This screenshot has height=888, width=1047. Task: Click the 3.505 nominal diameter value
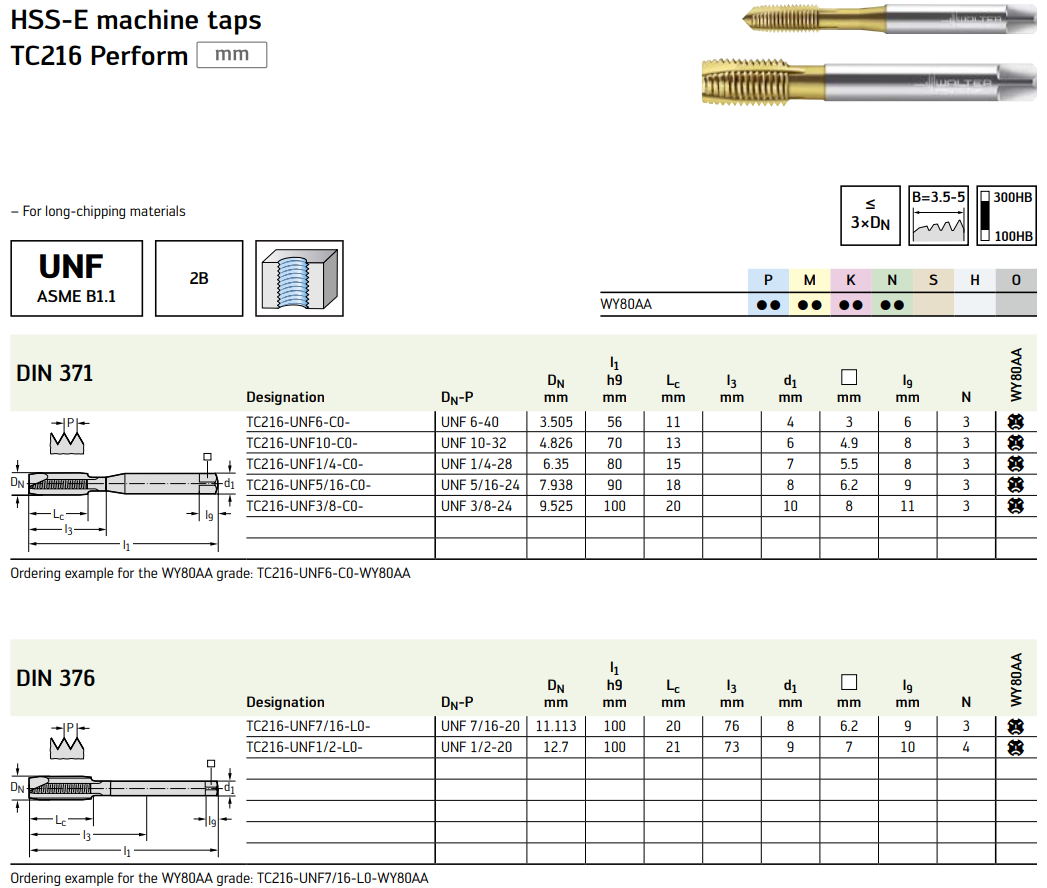coord(556,422)
